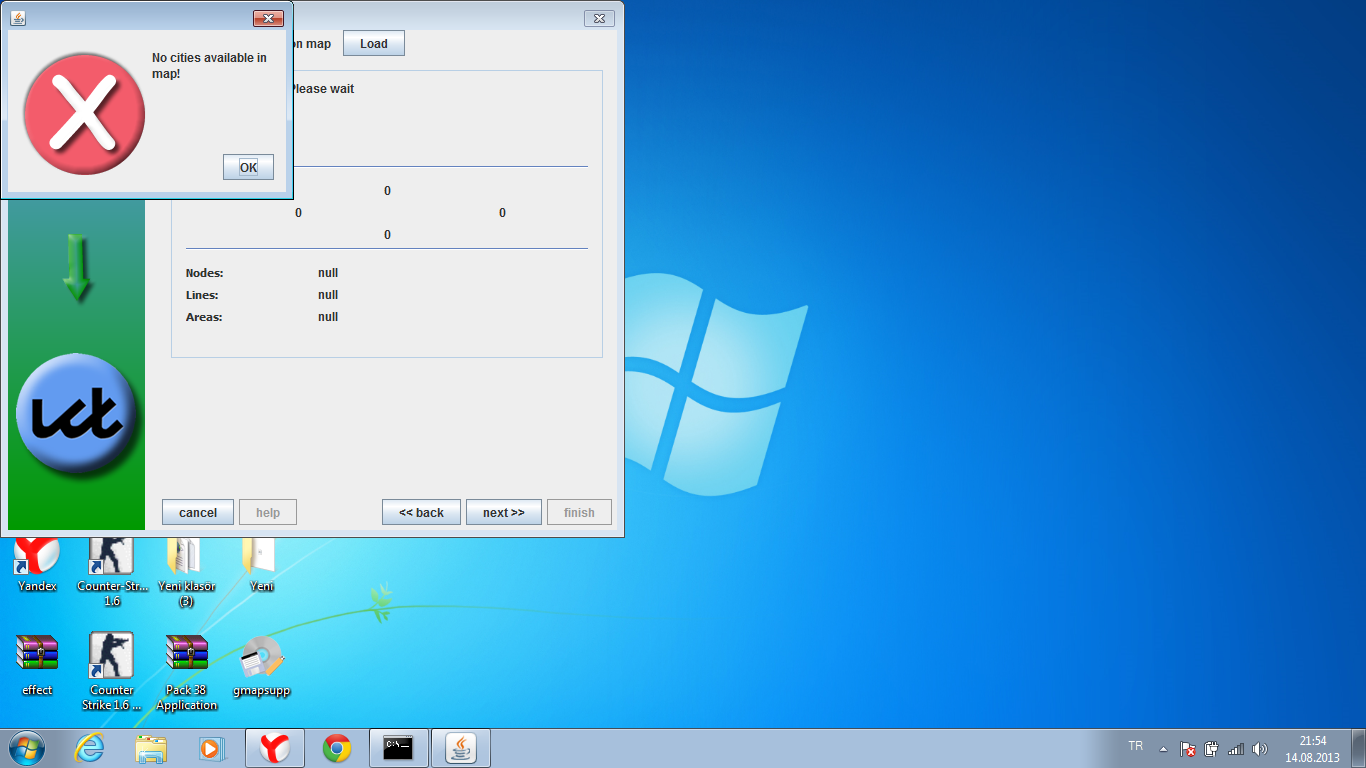Select the Counter-Strike 1.6 shortcut in the top row

(x=112, y=571)
